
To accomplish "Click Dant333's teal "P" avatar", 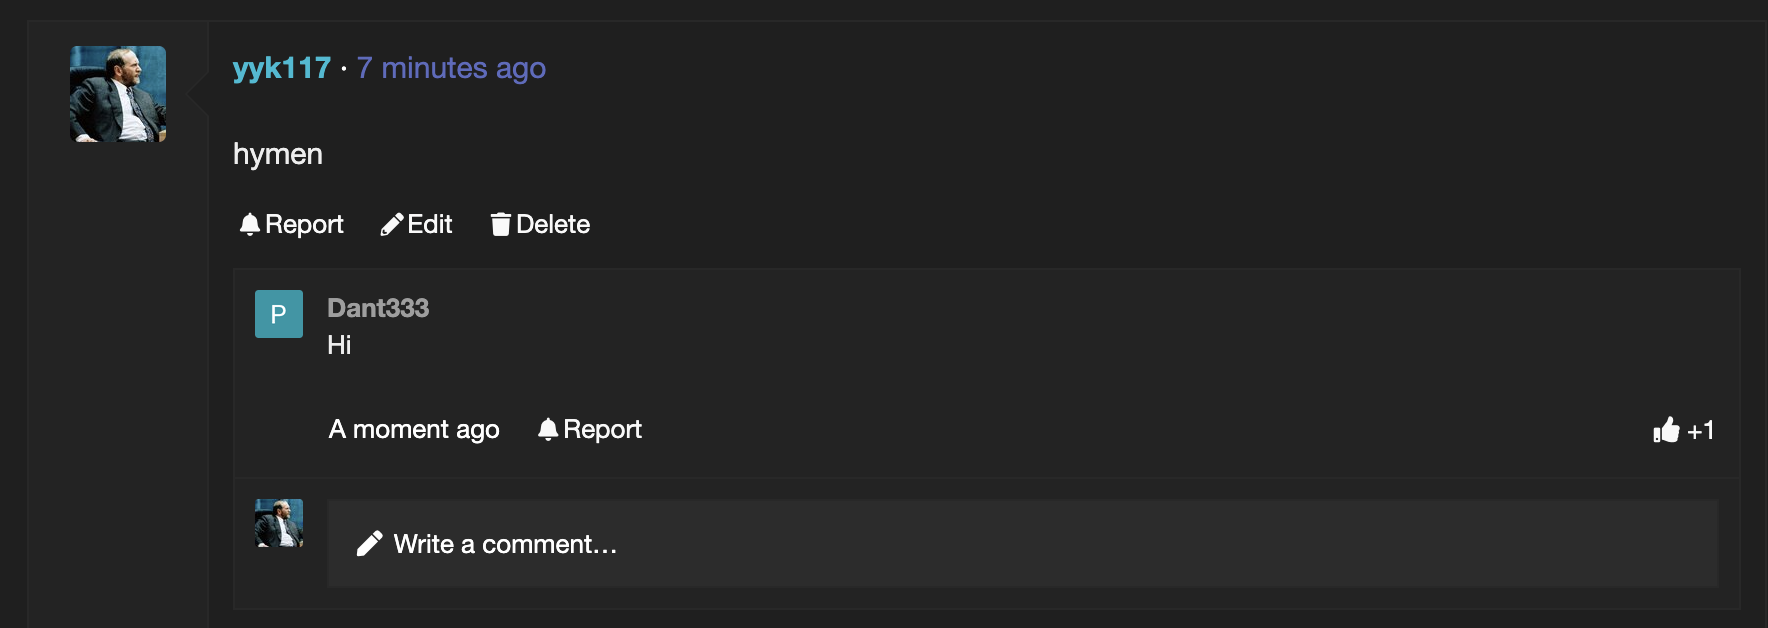I will [279, 314].
